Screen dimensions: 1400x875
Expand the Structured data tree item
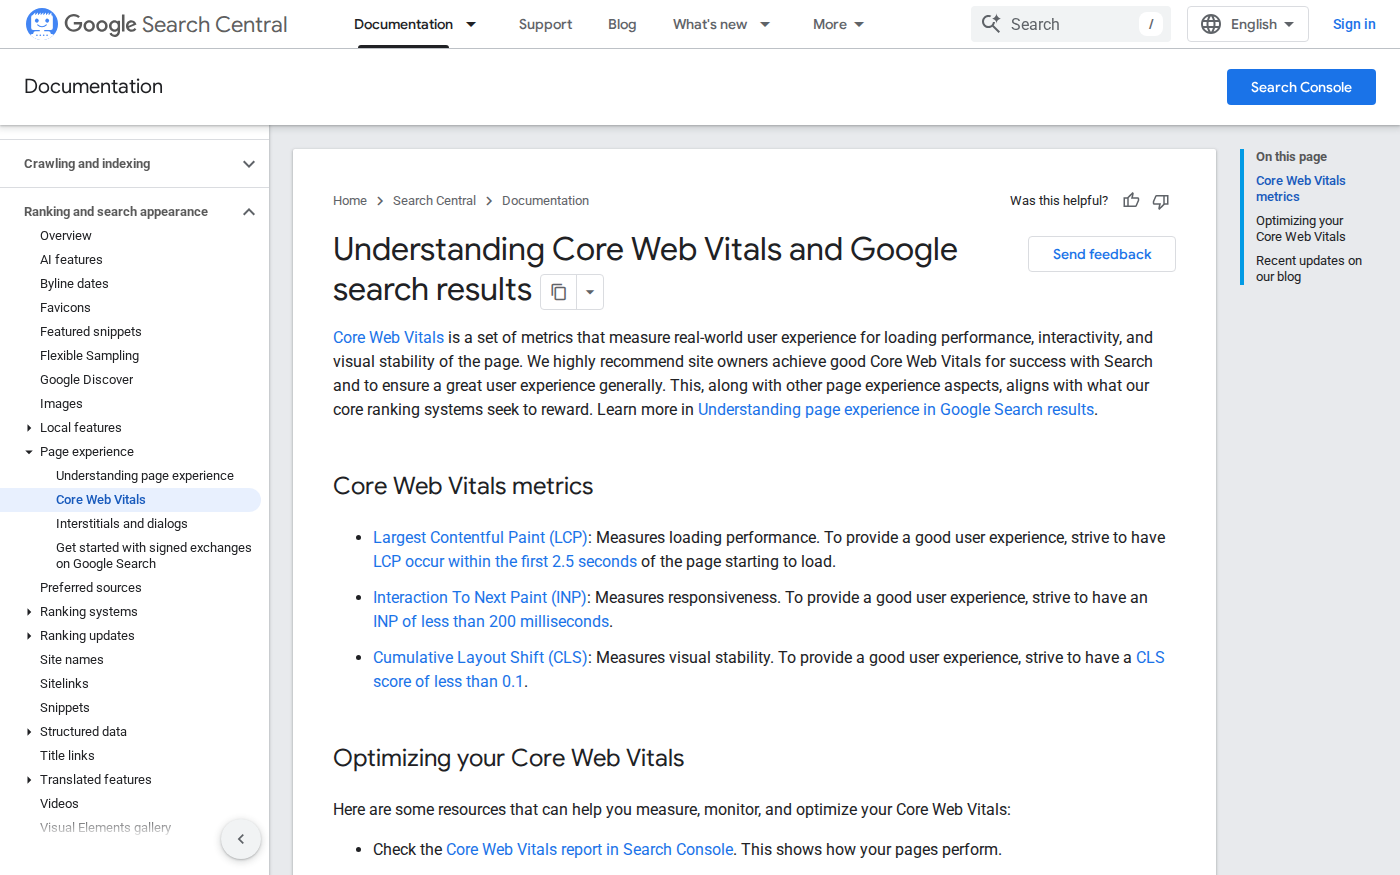click(x=29, y=732)
